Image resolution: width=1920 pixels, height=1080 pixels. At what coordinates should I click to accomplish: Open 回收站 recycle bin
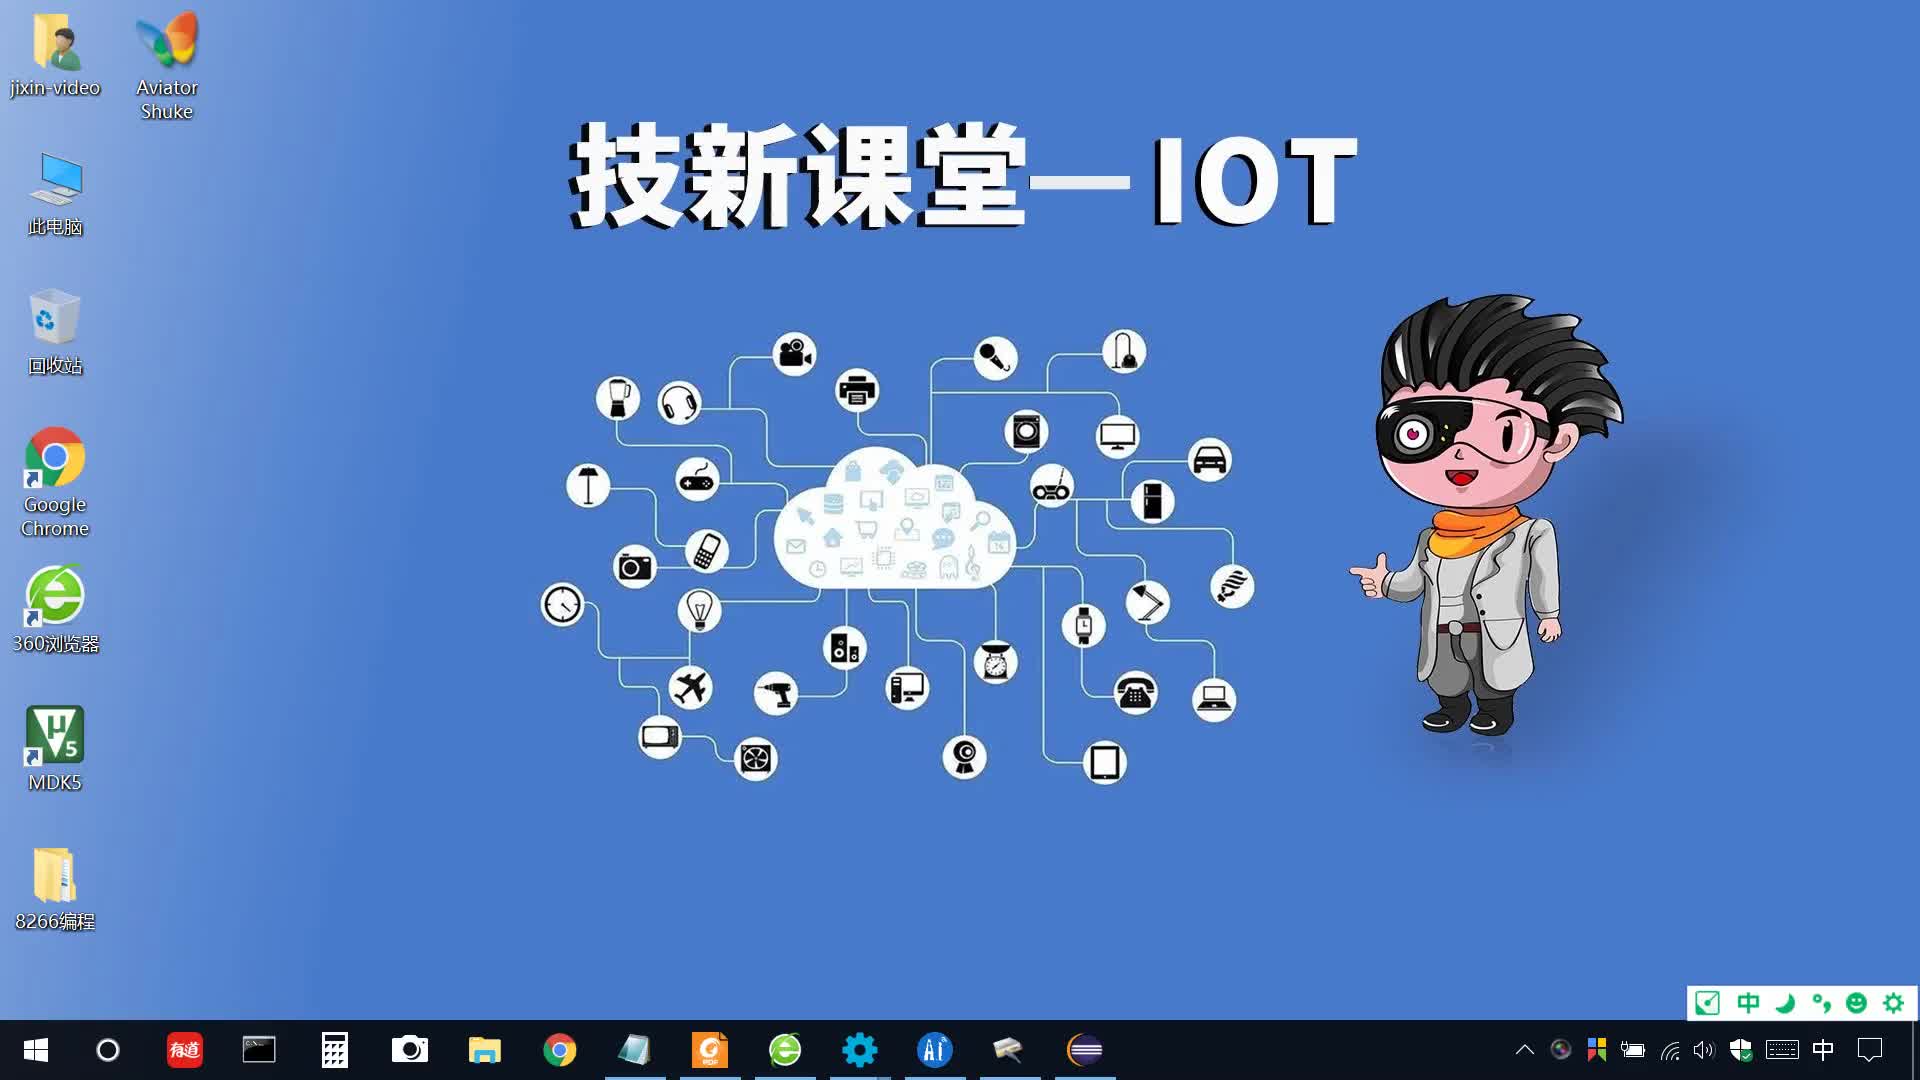[x=54, y=322]
